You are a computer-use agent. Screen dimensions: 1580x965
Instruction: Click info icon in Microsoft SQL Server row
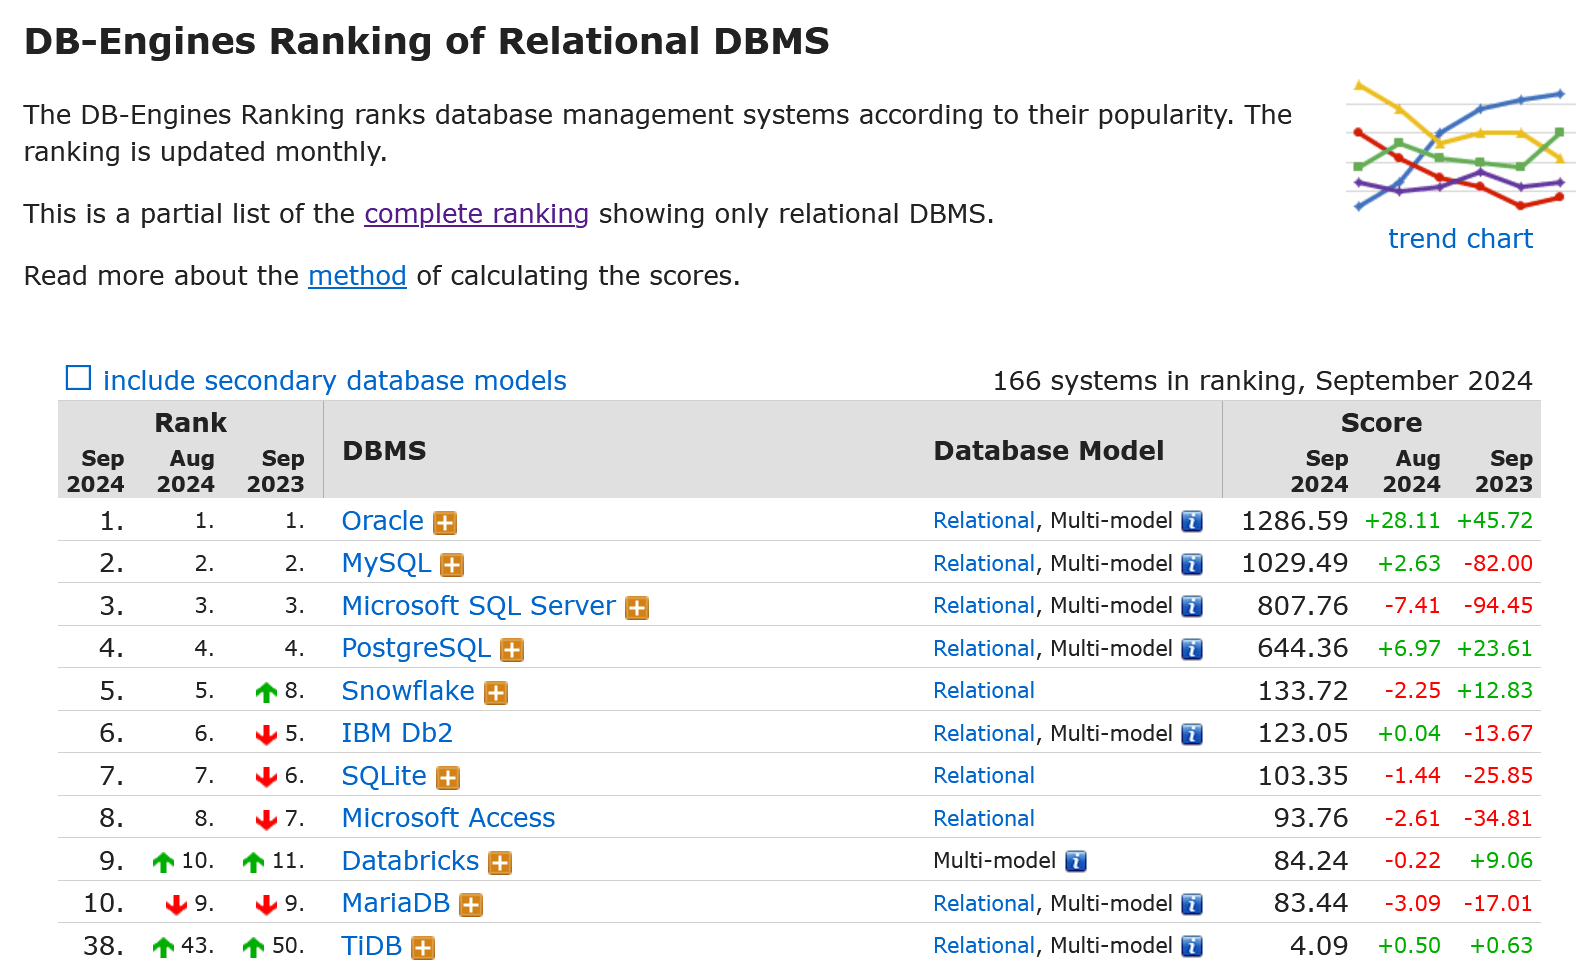[1191, 606]
